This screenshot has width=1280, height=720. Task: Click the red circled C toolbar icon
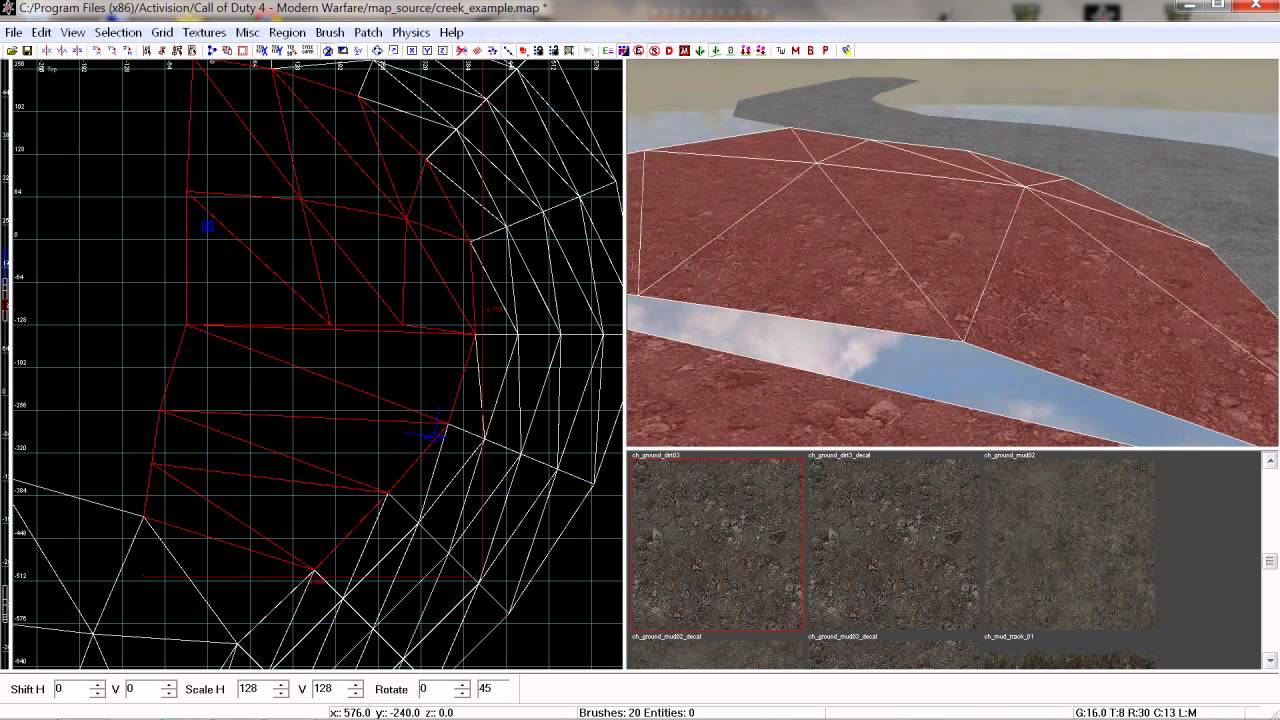pyautogui.click(x=638, y=50)
